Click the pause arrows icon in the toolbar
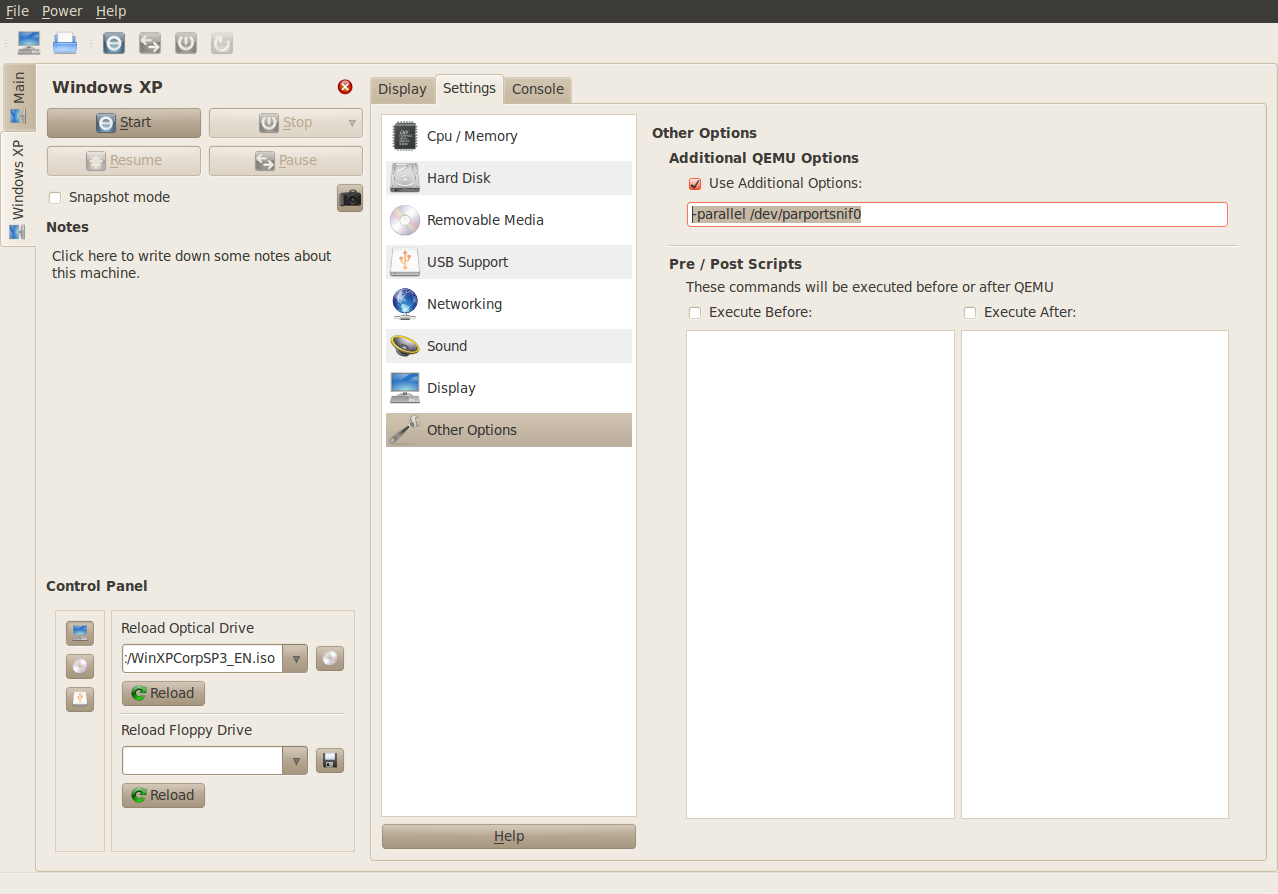1278x894 pixels. pos(150,43)
